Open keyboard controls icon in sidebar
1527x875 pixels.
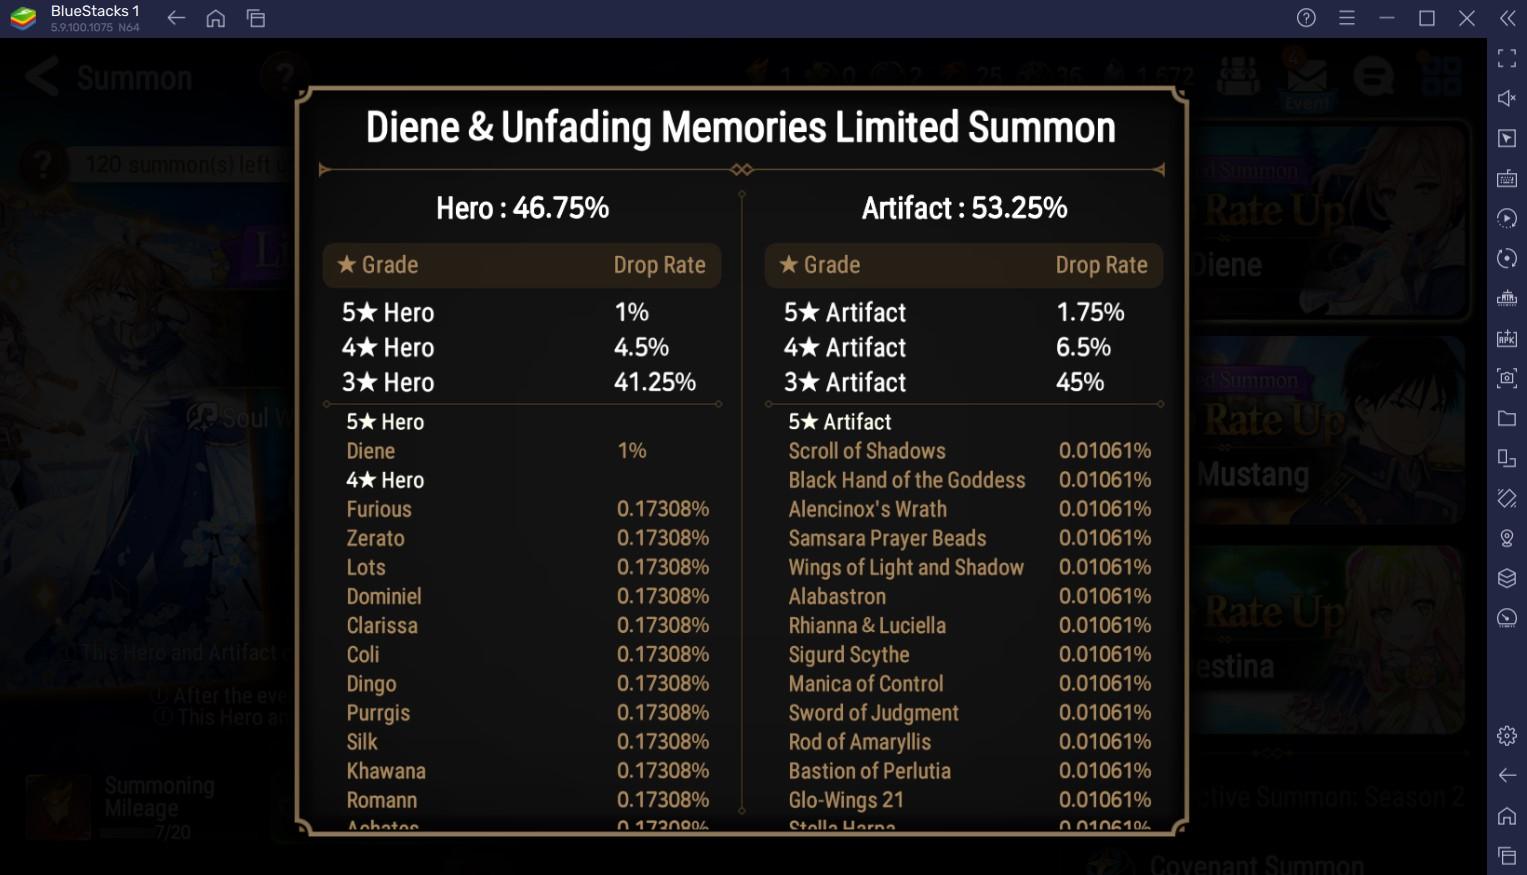tap(1507, 178)
